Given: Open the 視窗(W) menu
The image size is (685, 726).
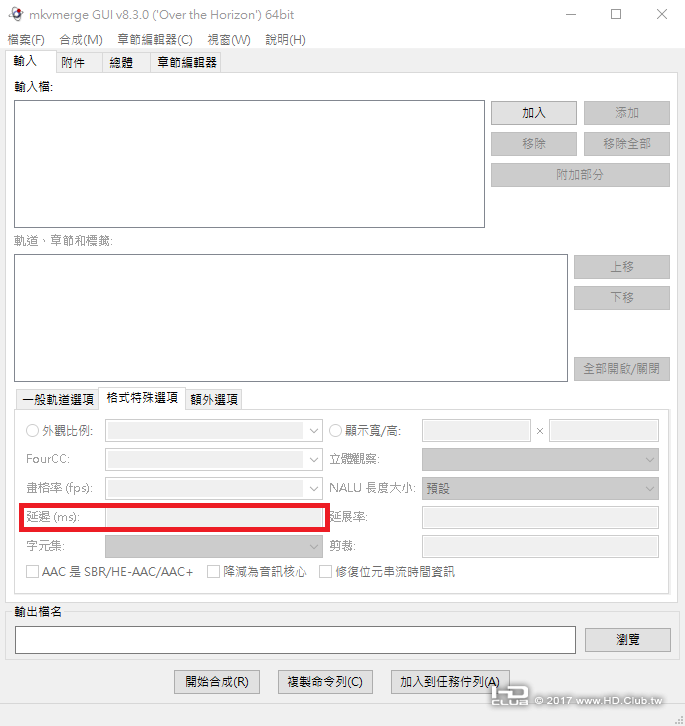Looking at the screenshot, I should click(229, 40).
